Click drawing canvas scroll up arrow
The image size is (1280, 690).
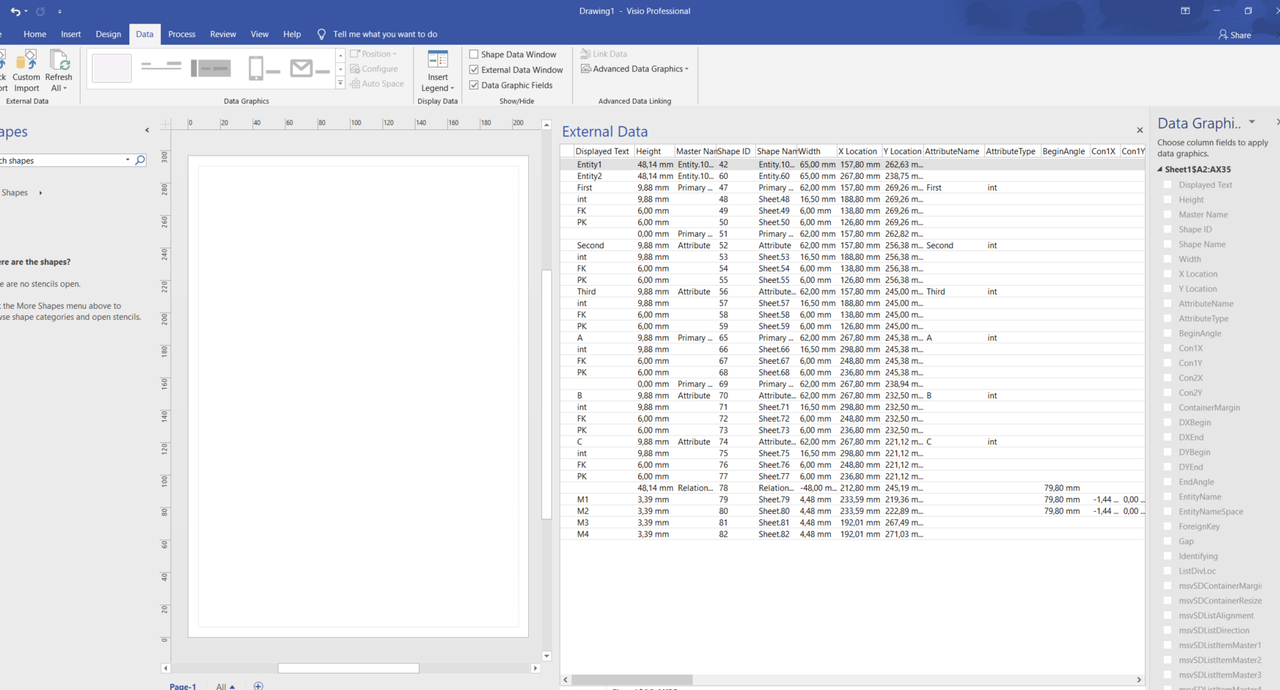[546, 125]
